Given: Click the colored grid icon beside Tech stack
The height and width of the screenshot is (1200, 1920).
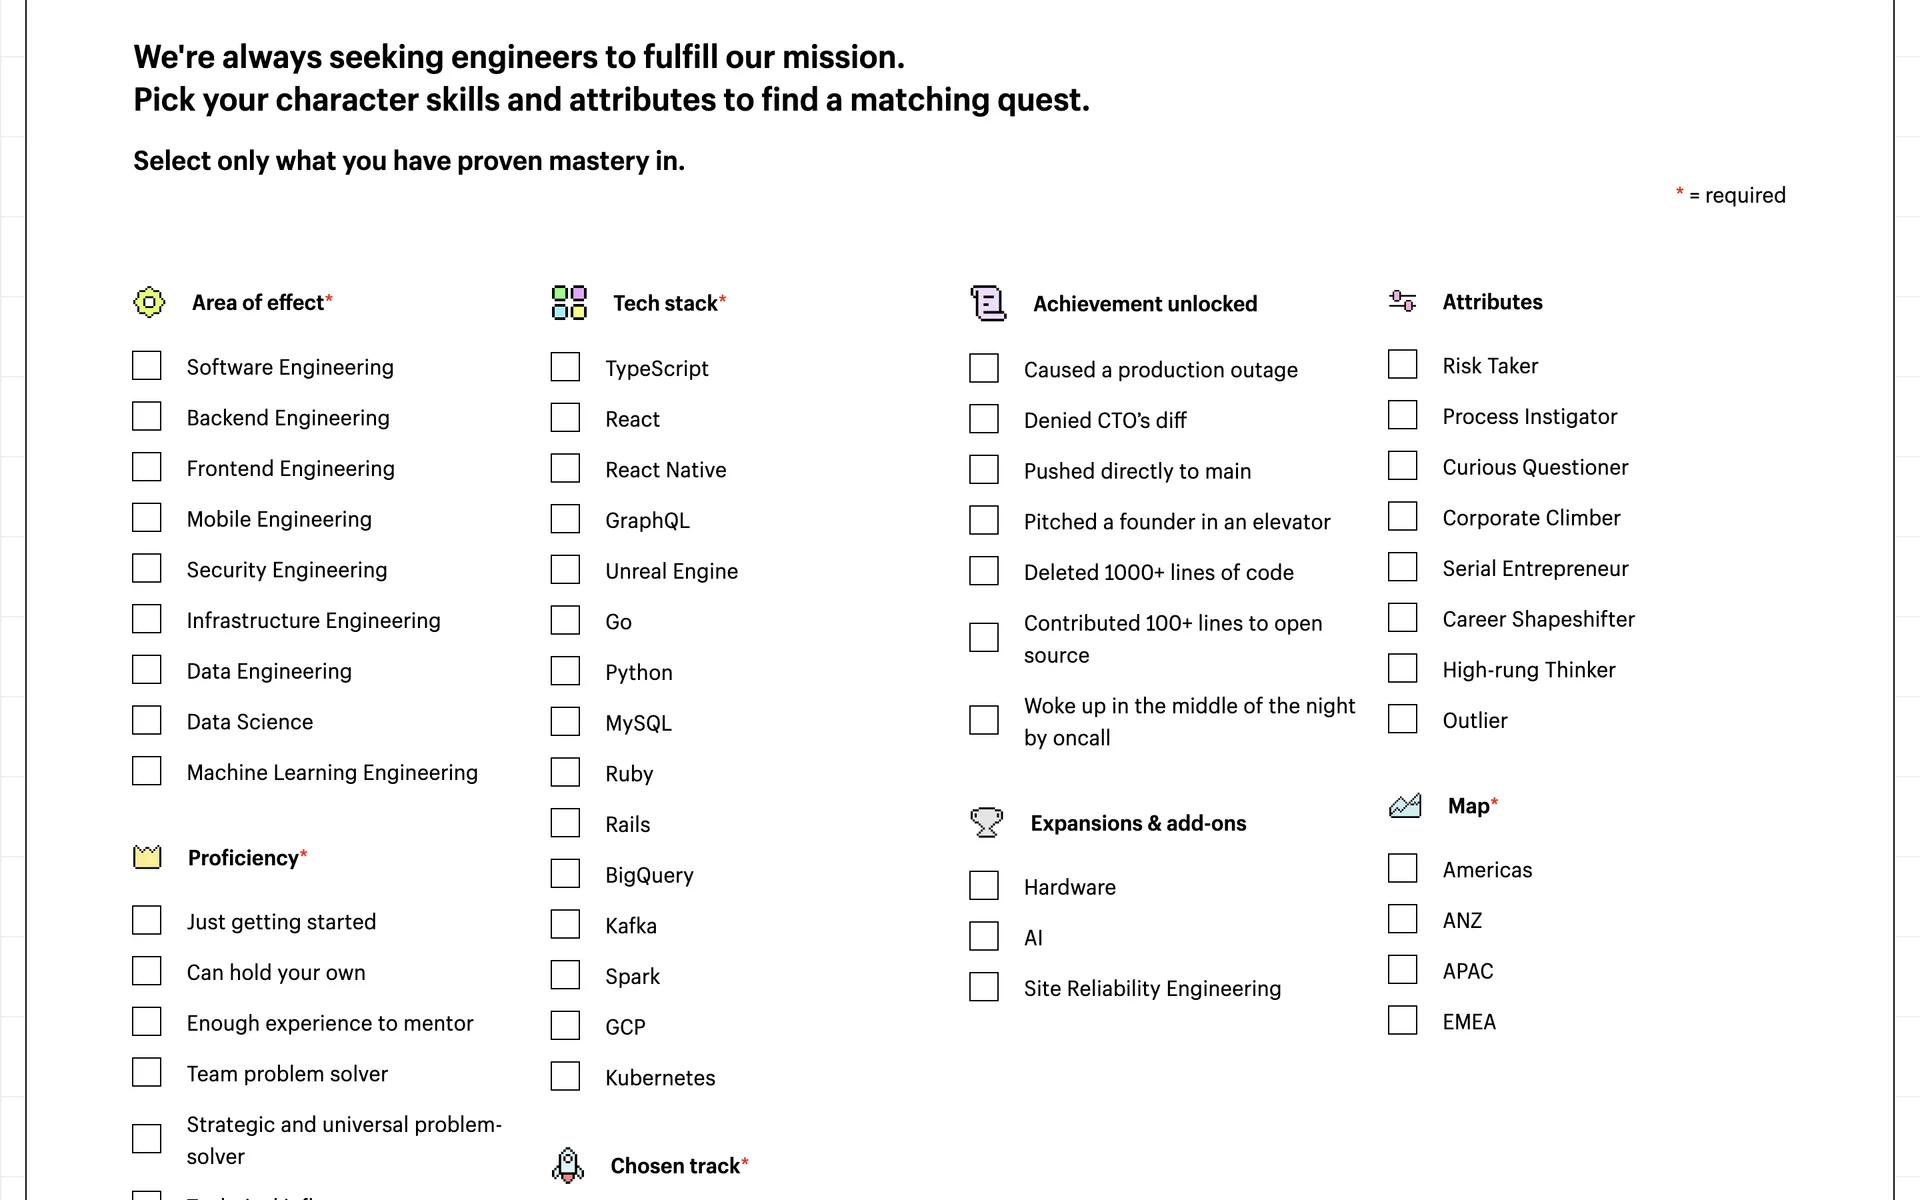Looking at the screenshot, I should 569,302.
